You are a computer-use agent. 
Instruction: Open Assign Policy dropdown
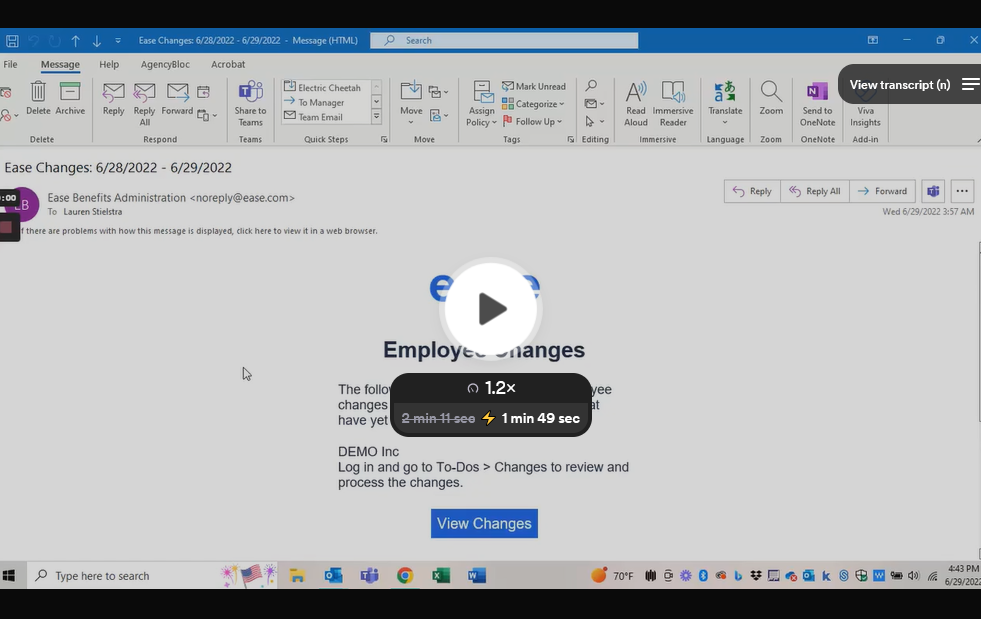pos(481,104)
